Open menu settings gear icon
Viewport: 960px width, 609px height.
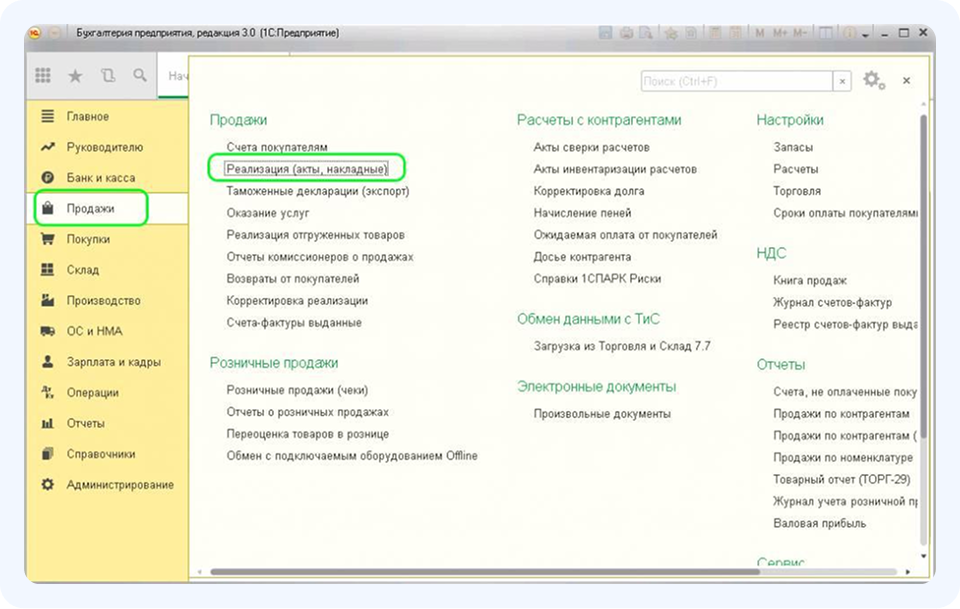pos(871,80)
